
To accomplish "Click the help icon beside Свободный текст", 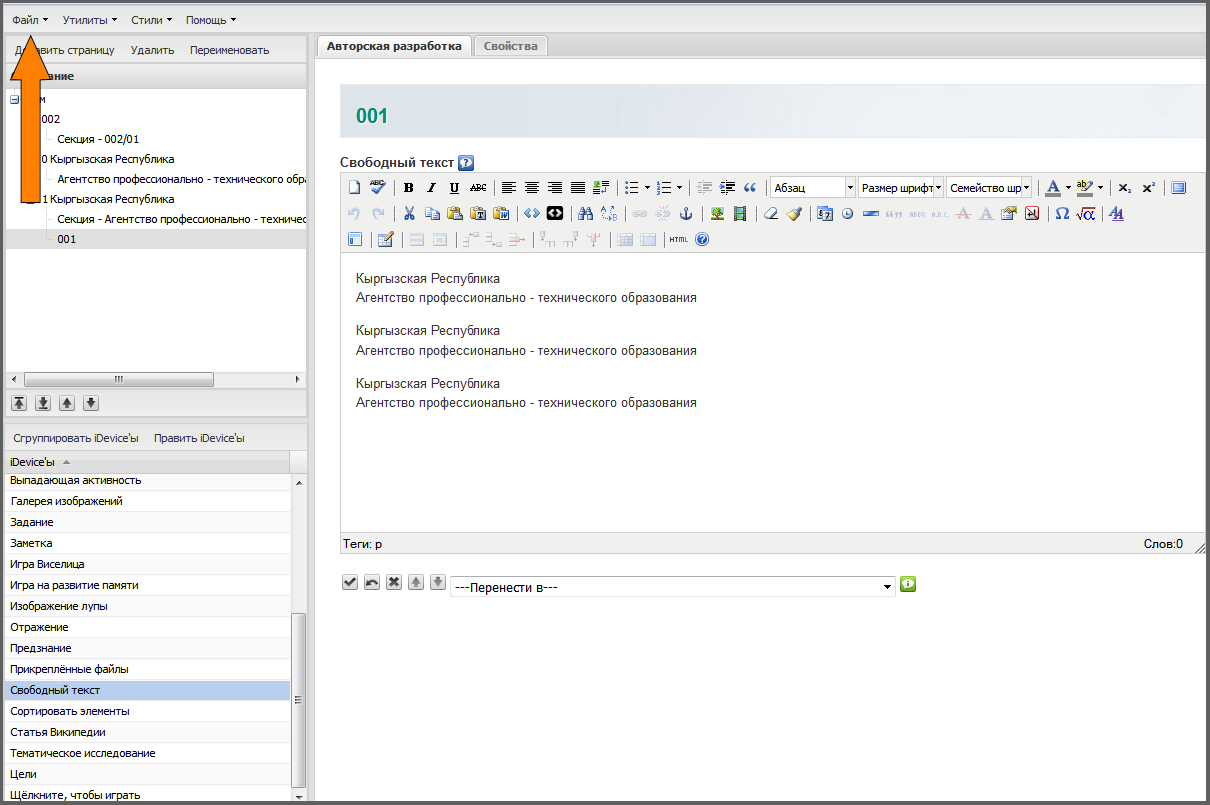I will pyautogui.click(x=465, y=163).
